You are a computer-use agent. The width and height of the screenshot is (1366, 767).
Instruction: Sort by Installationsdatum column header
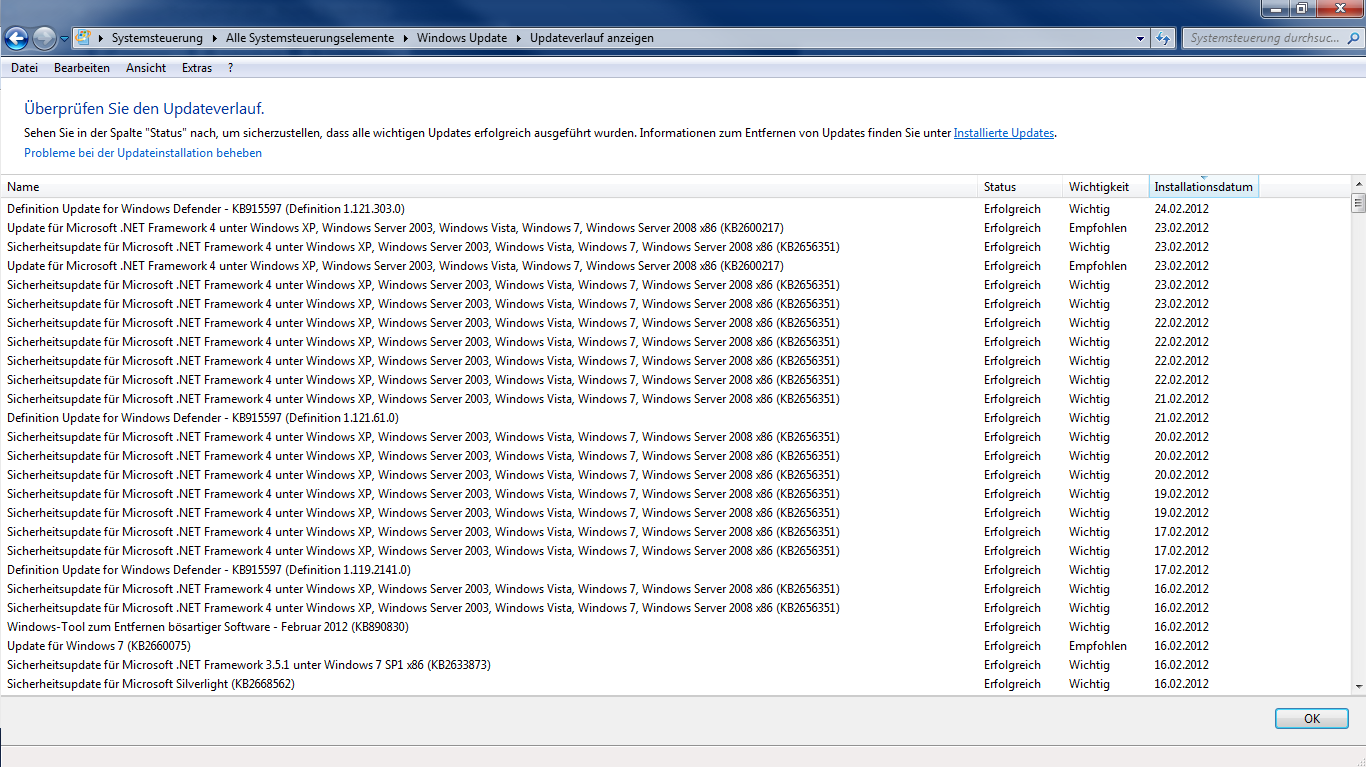click(x=1204, y=187)
